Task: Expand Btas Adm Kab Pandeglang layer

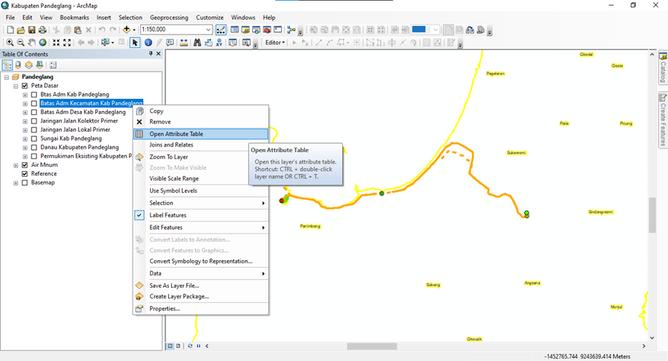Action: click(x=25, y=95)
